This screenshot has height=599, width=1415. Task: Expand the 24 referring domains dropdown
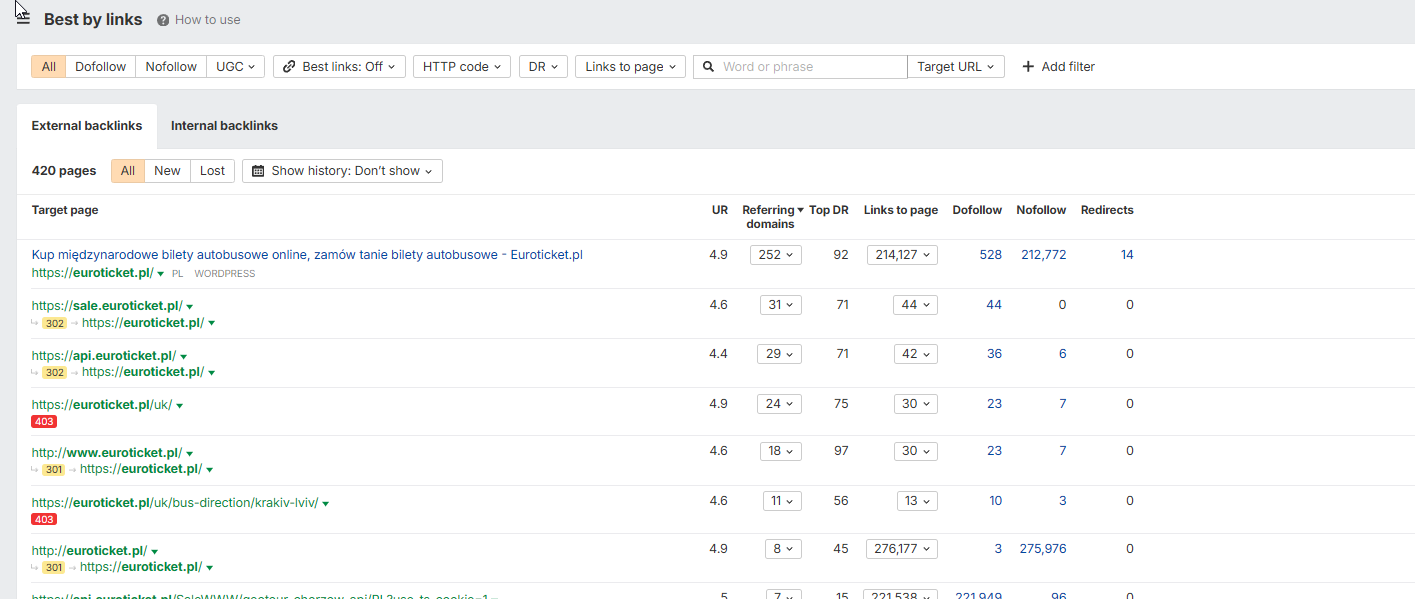pyautogui.click(x=779, y=404)
